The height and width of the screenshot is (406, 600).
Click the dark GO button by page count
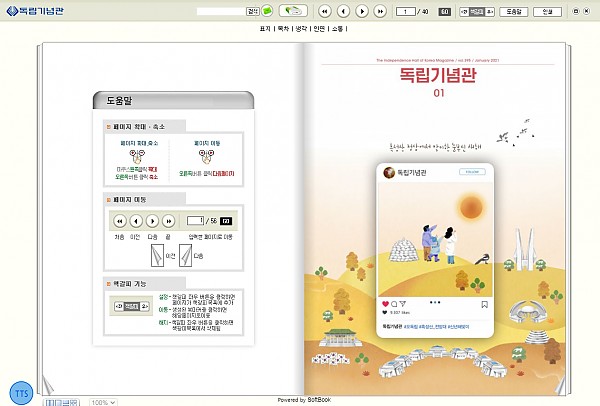pyautogui.click(x=444, y=11)
